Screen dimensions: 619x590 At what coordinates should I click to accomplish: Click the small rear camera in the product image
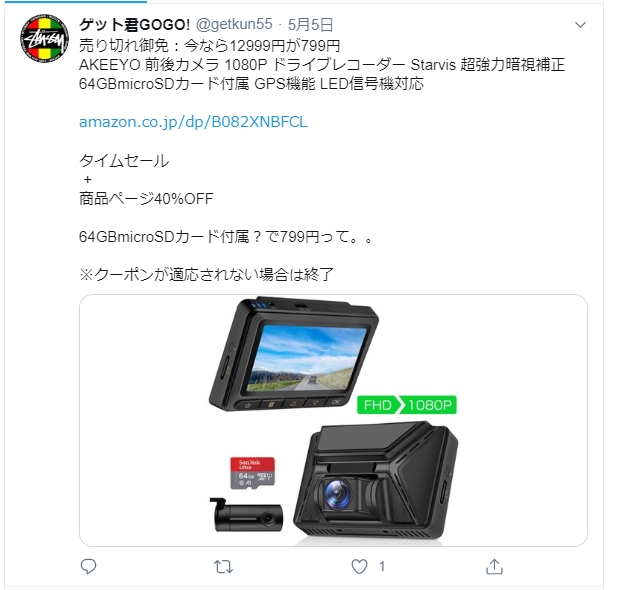(247, 515)
